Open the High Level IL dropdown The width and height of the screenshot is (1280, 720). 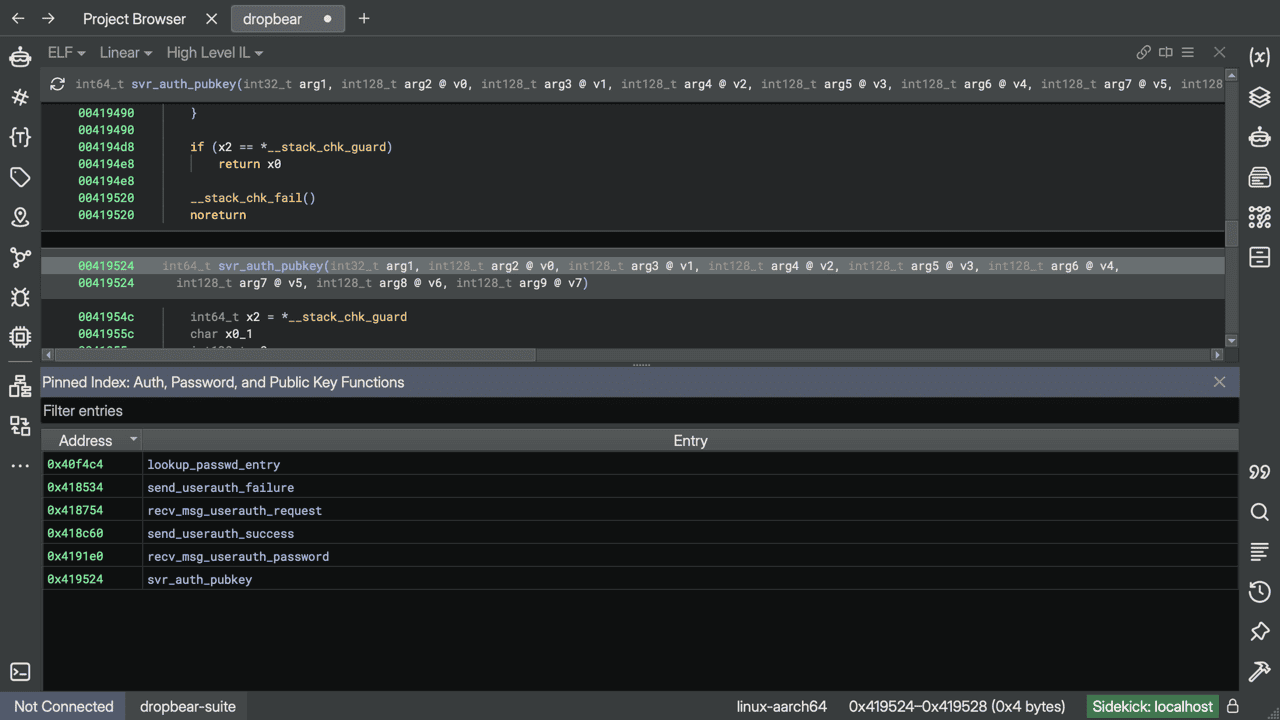215,53
